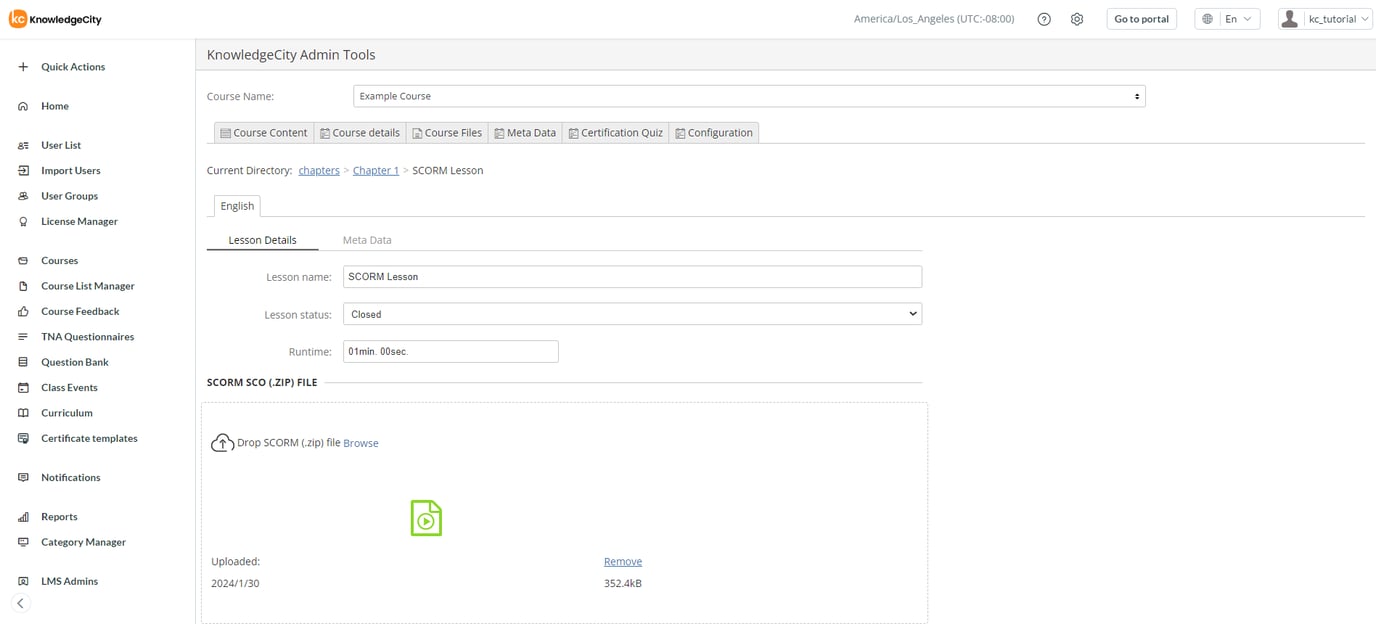Open Quick Actions from the sidebar
This screenshot has width=1376, height=624.
(71, 66)
